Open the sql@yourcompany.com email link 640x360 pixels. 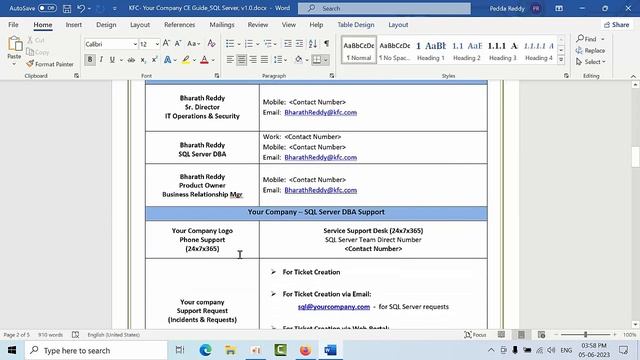click(x=334, y=307)
